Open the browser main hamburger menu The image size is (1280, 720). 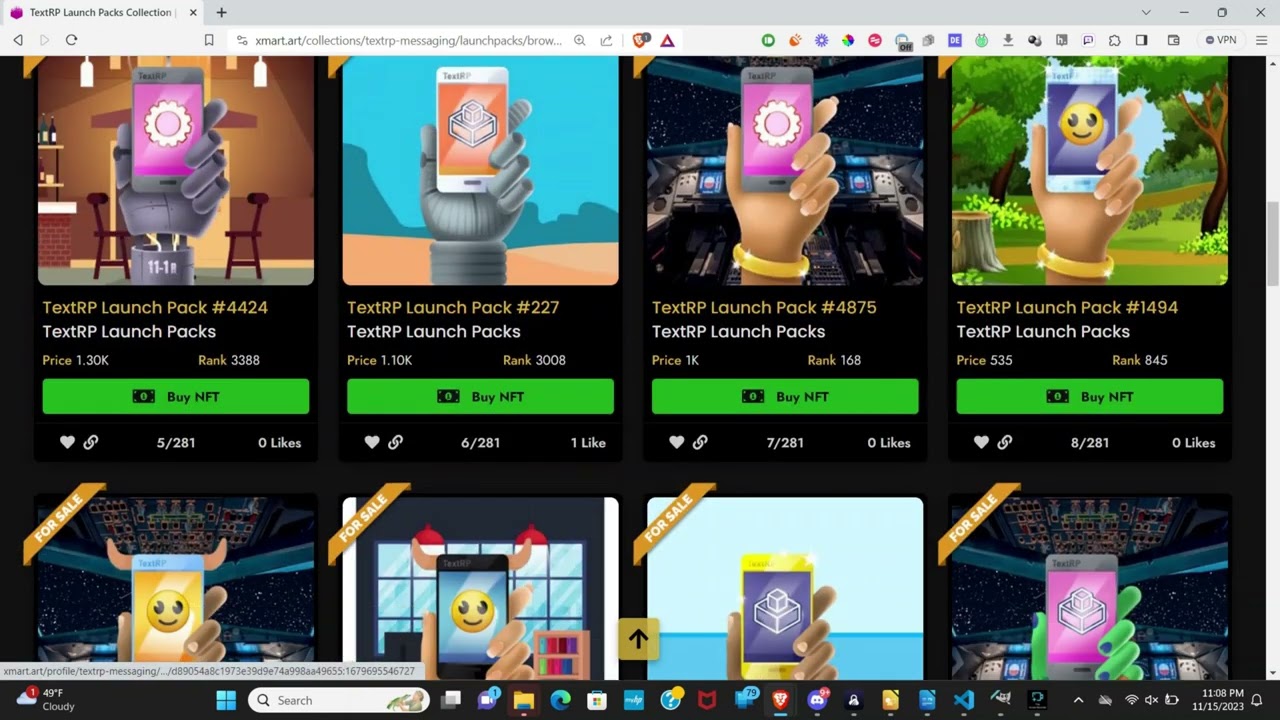click(1261, 40)
